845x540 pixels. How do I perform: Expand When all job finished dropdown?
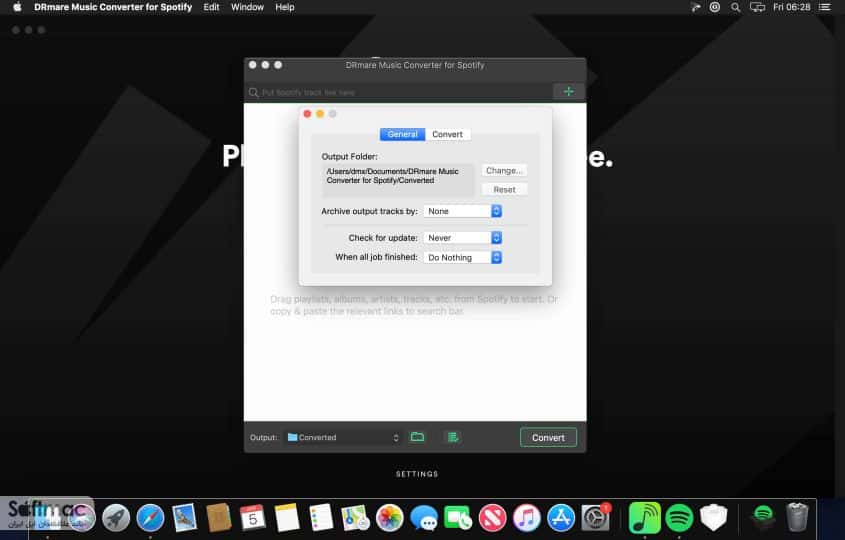pos(463,258)
